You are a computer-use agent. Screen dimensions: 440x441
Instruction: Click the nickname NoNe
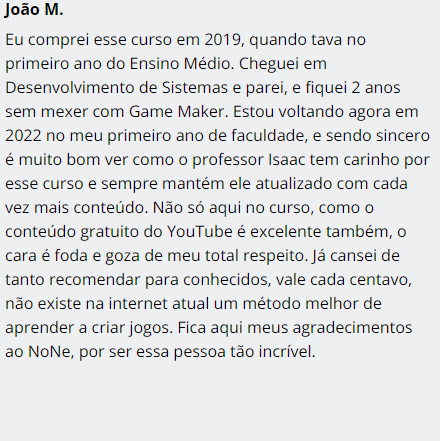[x=49, y=352]
